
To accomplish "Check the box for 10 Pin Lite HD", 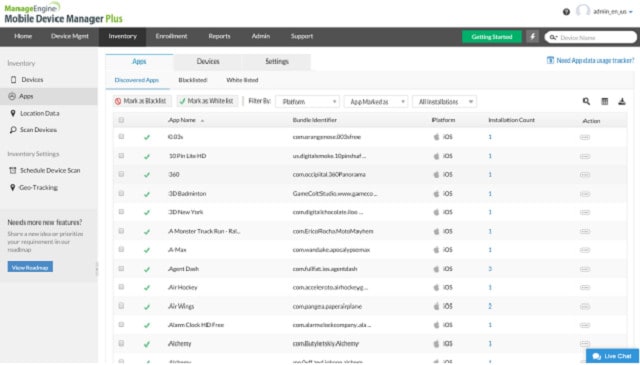I will (121, 156).
